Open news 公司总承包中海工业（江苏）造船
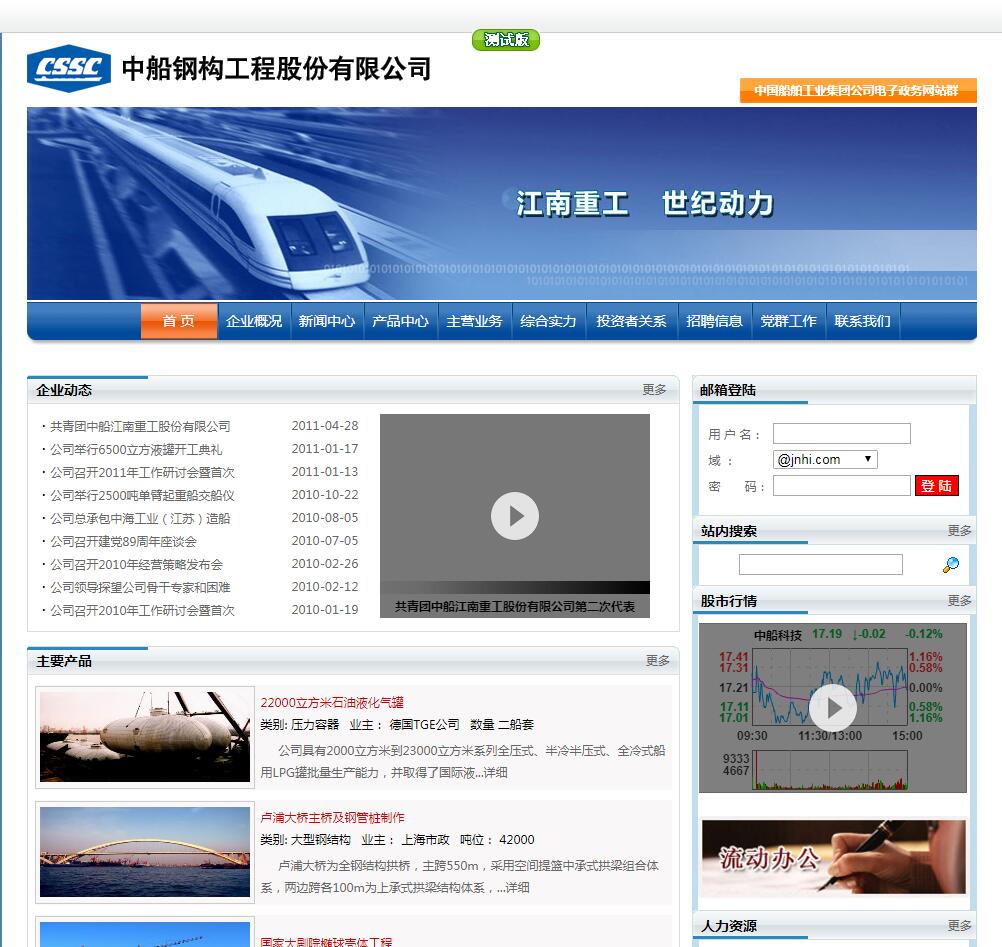Screen dimensions: 1002x947 [x=140, y=518]
